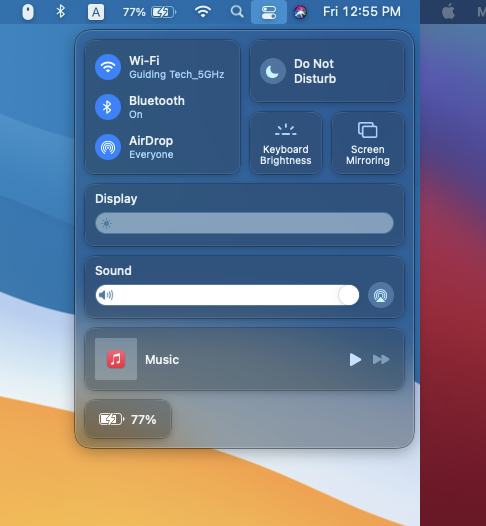Open Keyboard Brightness control
The height and width of the screenshot is (526, 486).
(286, 143)
